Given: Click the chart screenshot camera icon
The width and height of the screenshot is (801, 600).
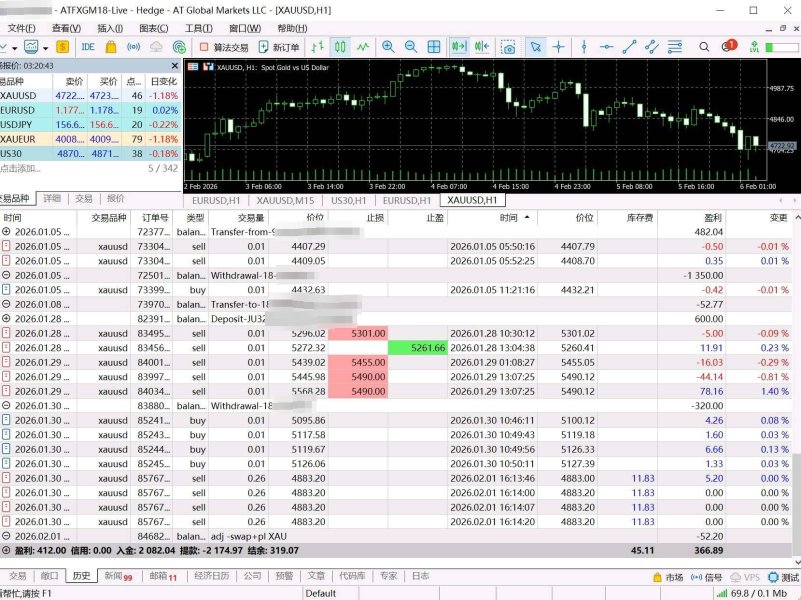Looking at the screenshot, I should point(509,47).
